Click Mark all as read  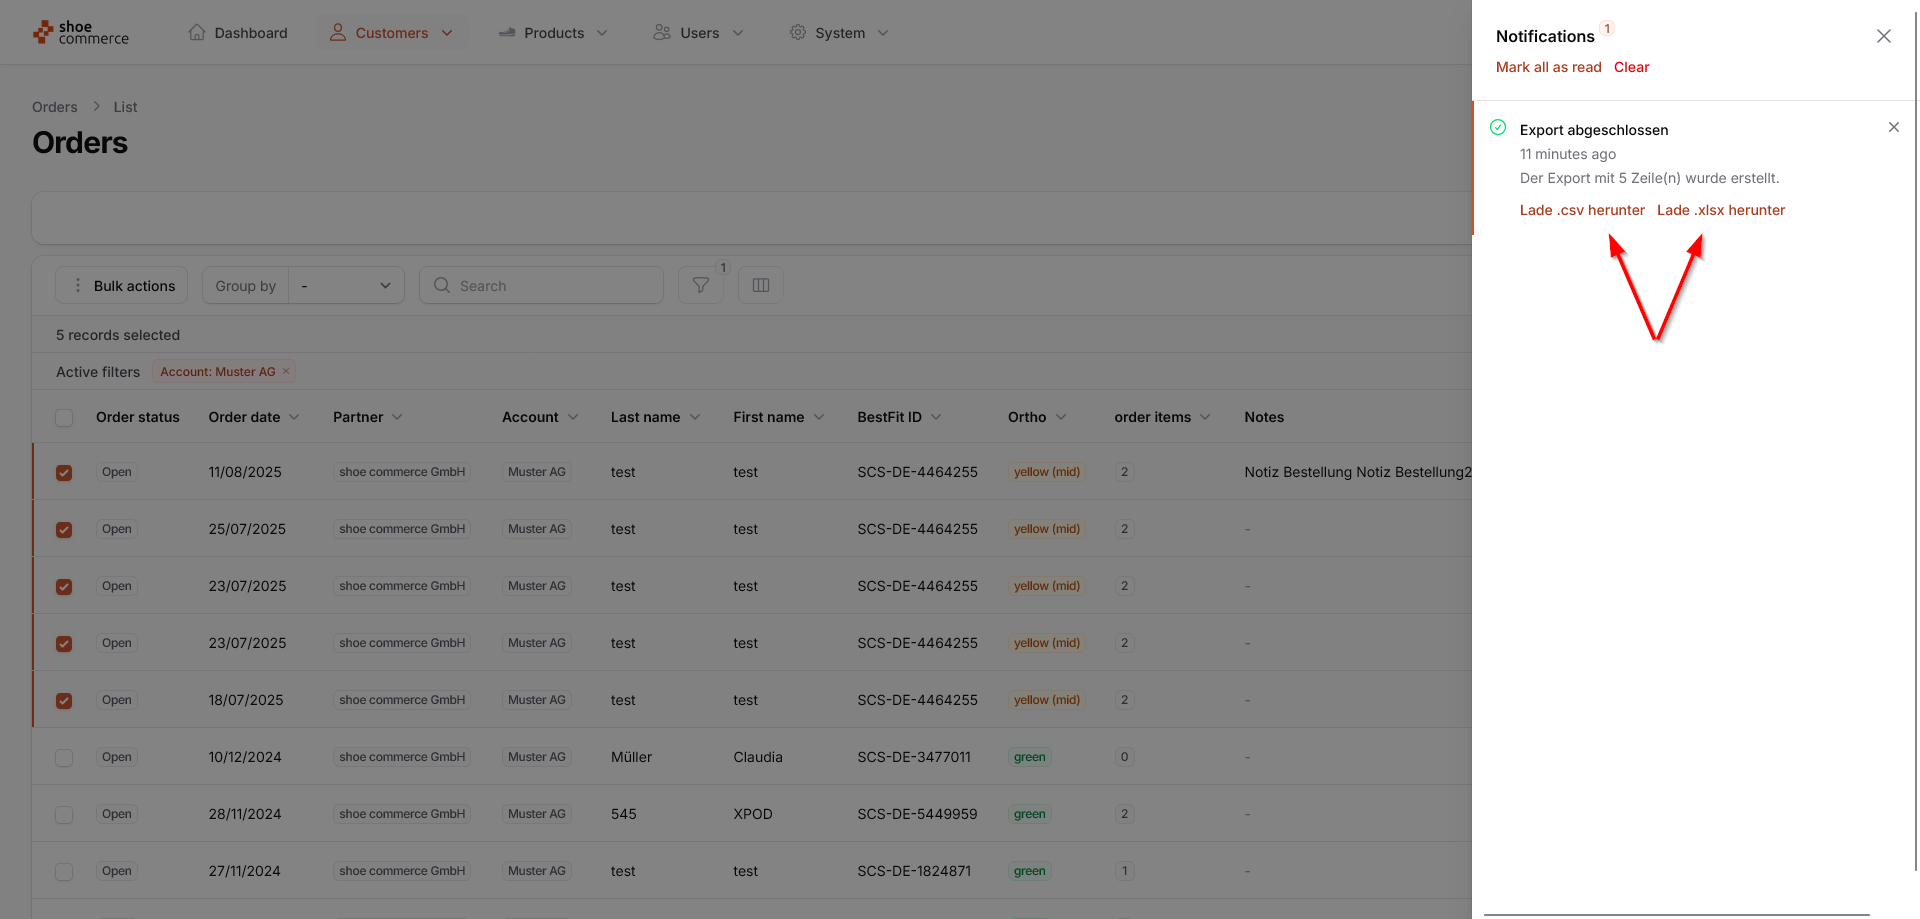tap(1548, 67)
